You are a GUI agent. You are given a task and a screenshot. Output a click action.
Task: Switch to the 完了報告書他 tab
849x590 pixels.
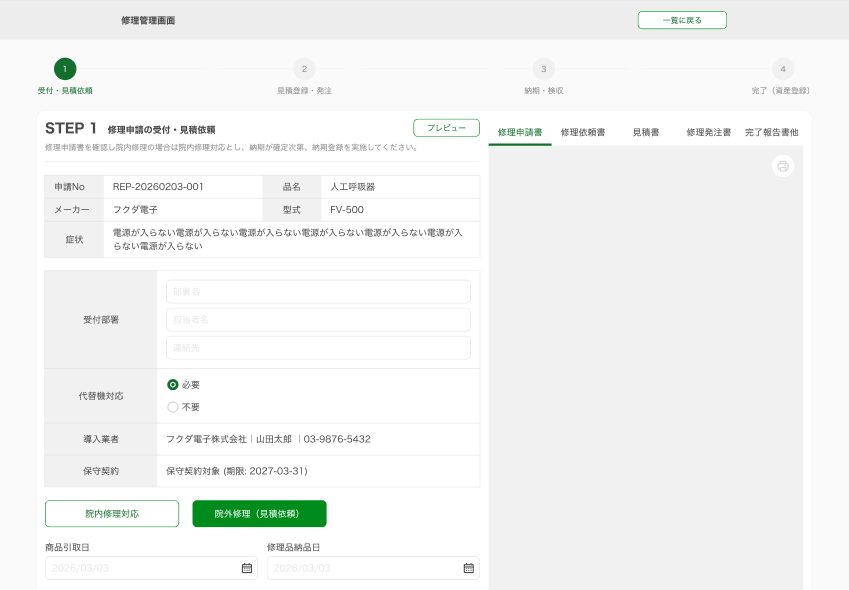pos(772,132)
